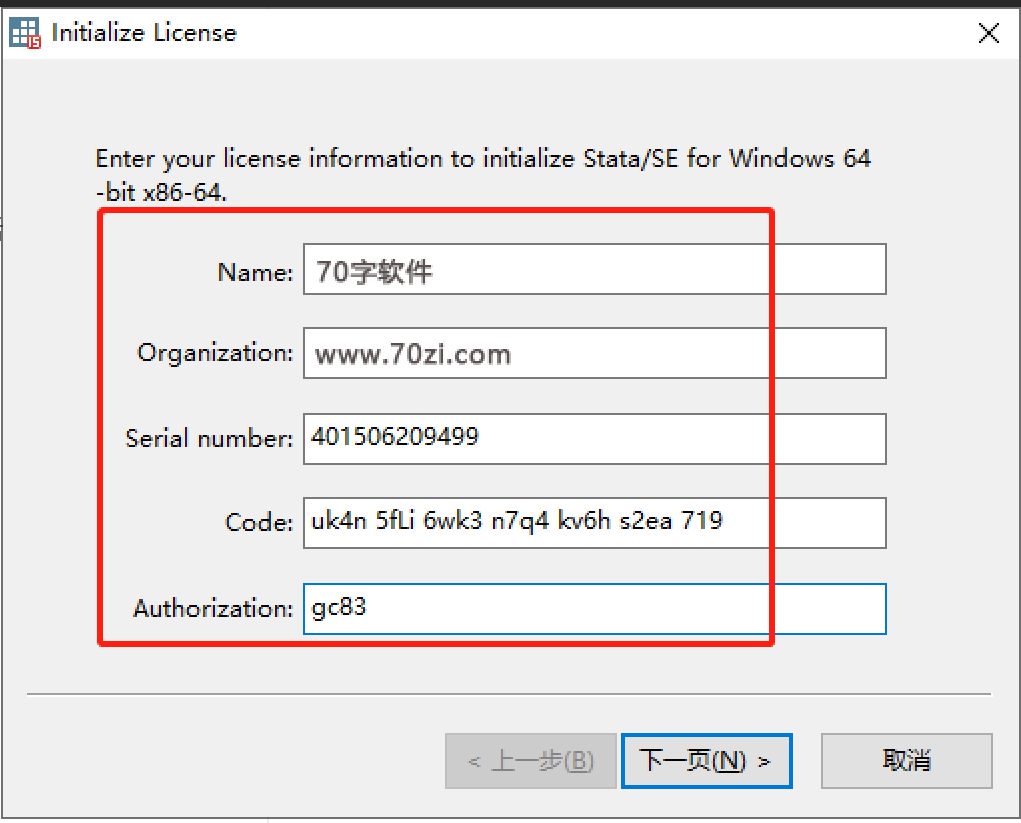Cancel setup using the 取消 button
Screen dimensions: 1021x823
tap(906, 761)
